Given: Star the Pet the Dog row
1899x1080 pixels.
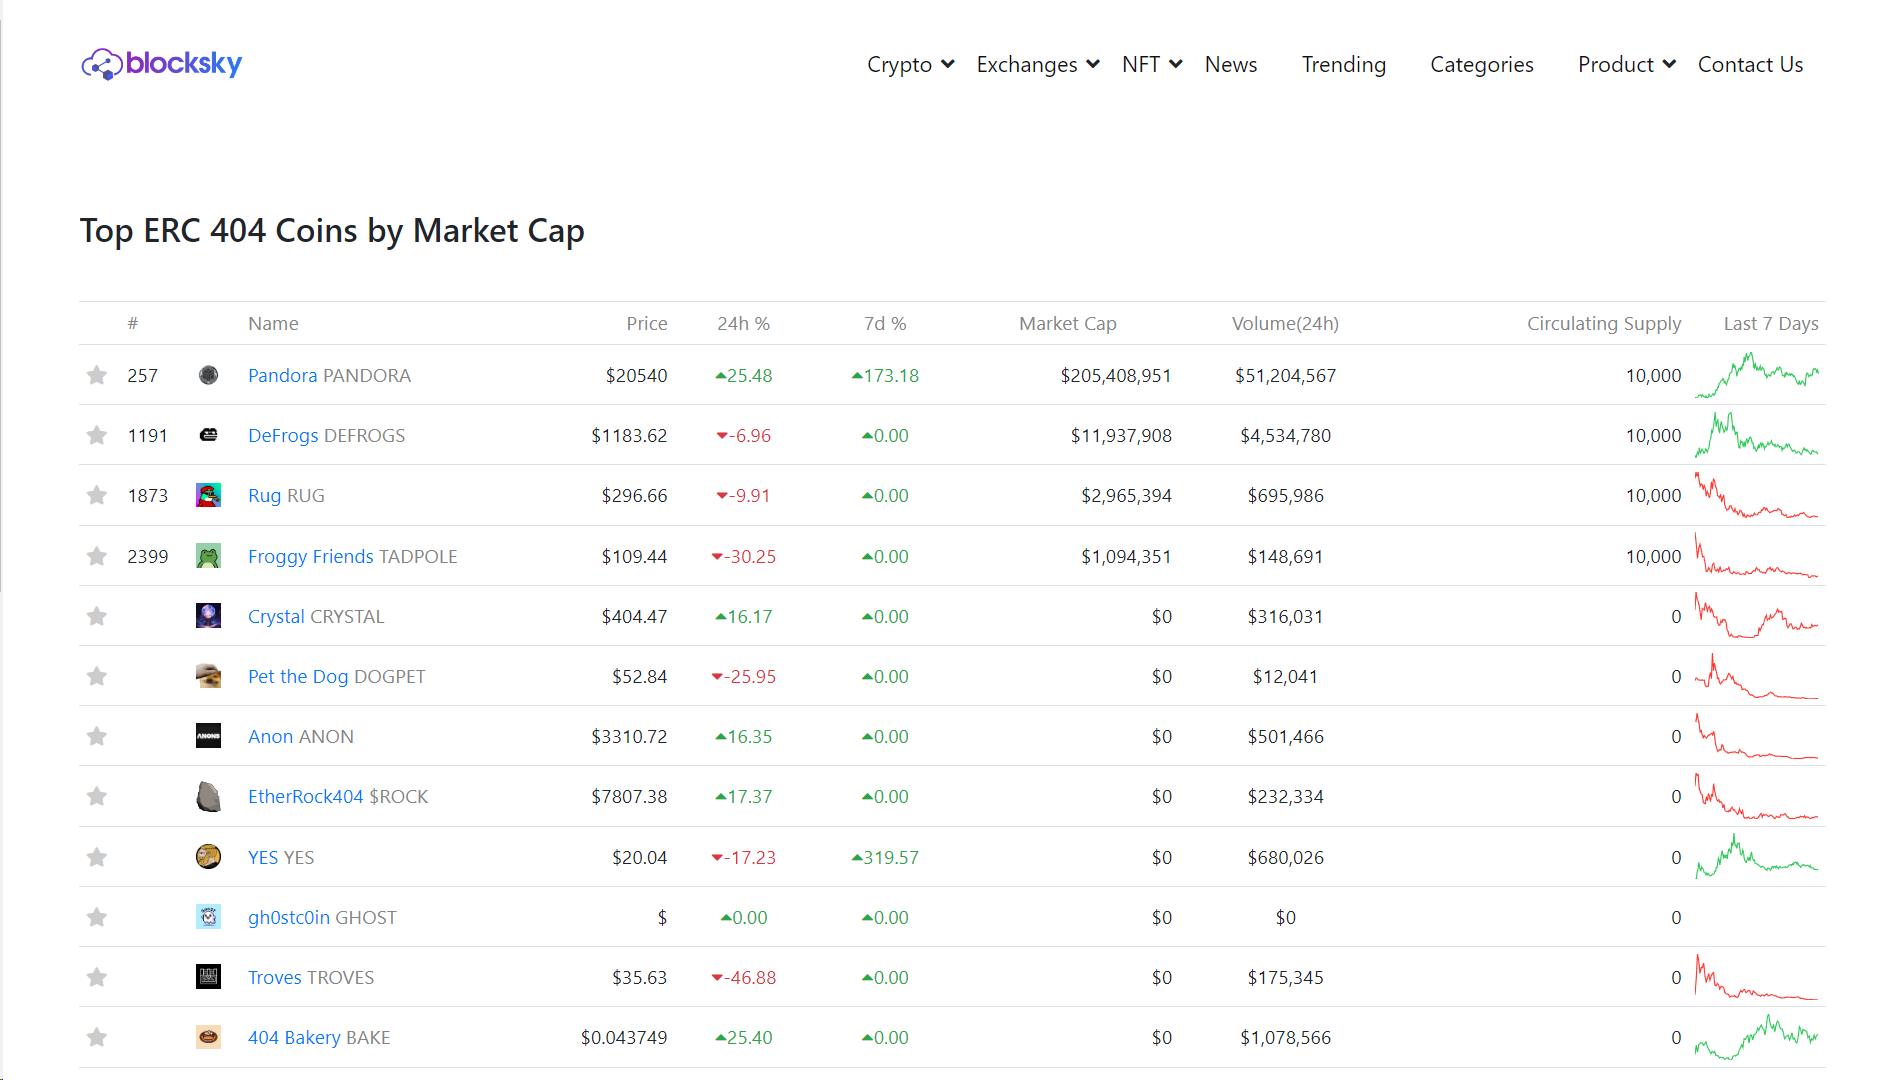Looking at the screenshot, I should (x=97, y=676).
